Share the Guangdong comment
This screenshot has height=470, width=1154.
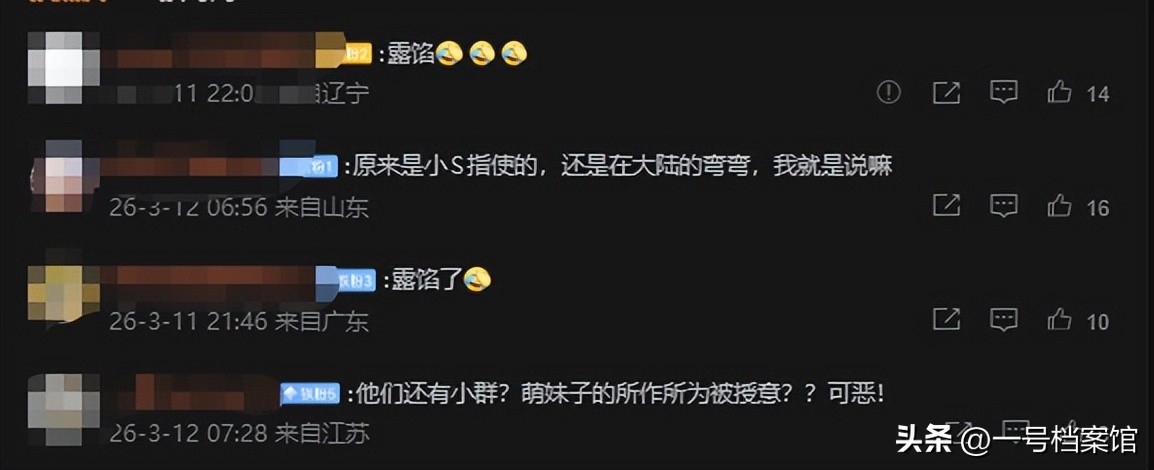click(946, 319)
